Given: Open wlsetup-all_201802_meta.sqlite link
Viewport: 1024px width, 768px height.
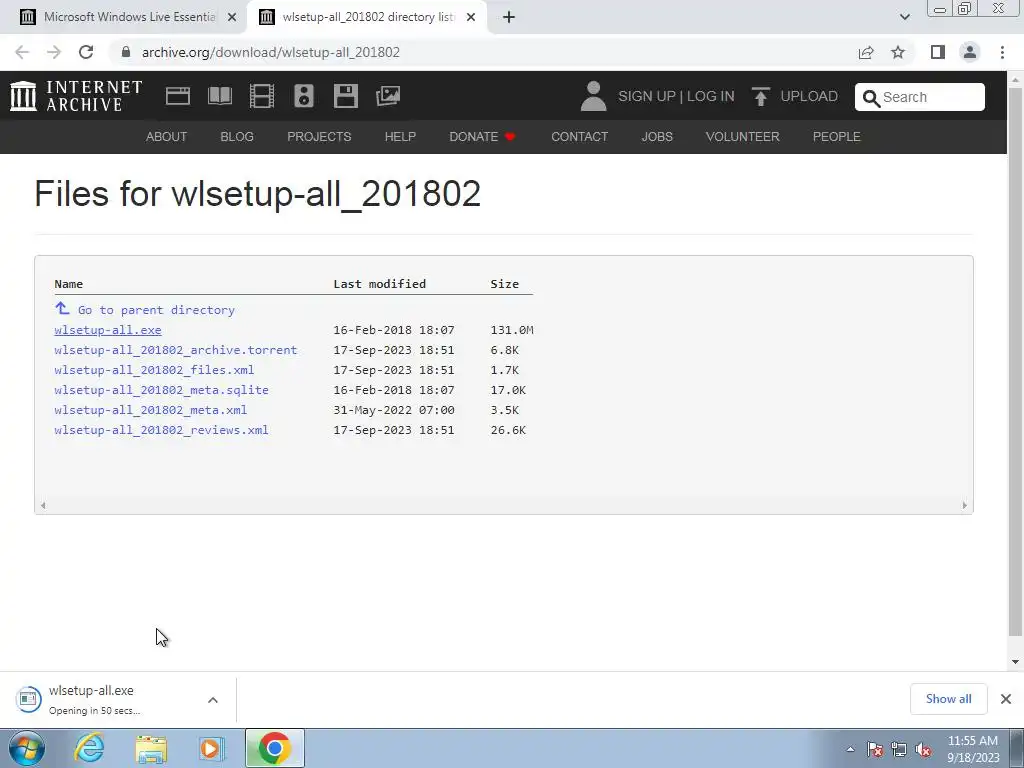Looking at the screenshot, I should (x=161, y=390).
